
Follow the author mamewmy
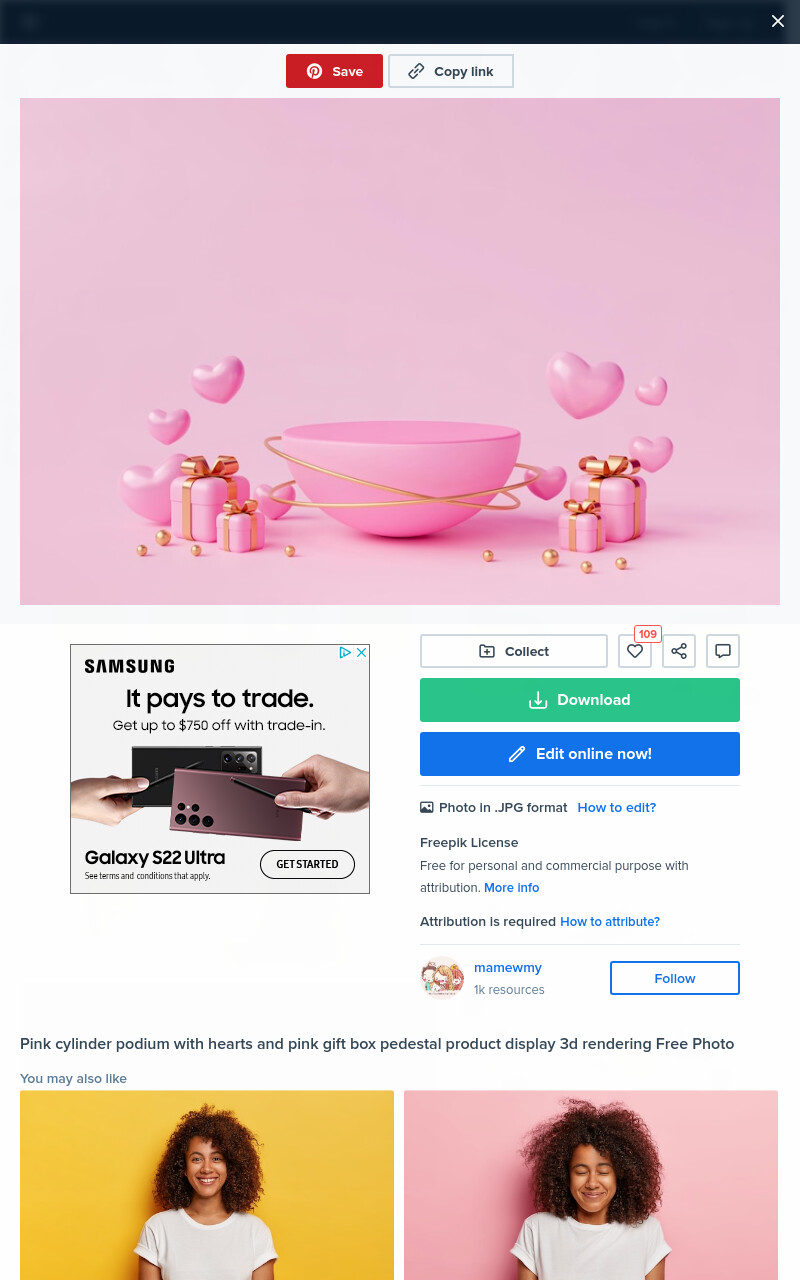[x=675, y=978]
